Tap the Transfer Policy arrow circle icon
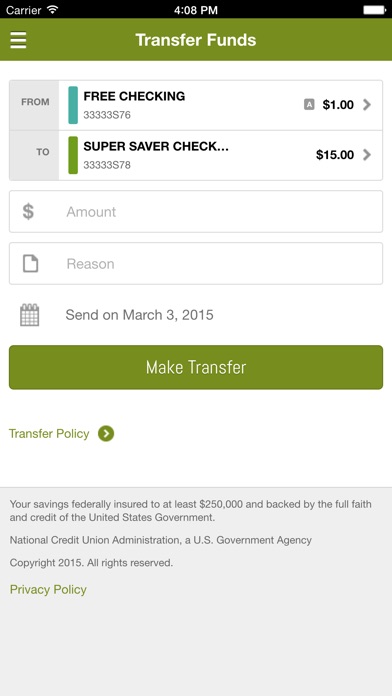Image resolution: width=392 pixels, height=696 pixels. click(x=106, y=434)
